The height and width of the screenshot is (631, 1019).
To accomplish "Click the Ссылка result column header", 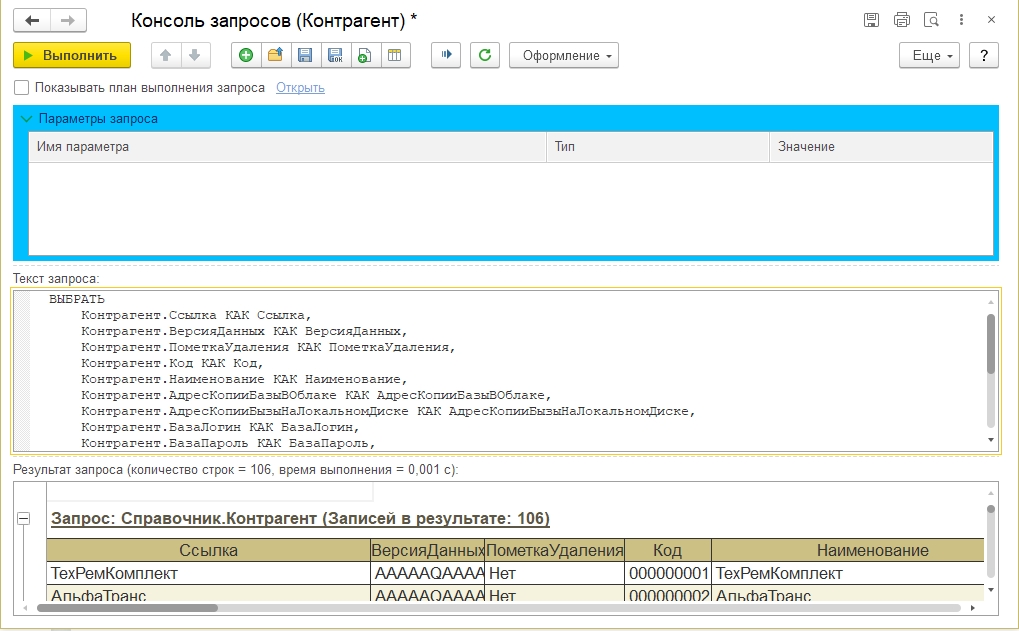I will [x=208, y=550].
